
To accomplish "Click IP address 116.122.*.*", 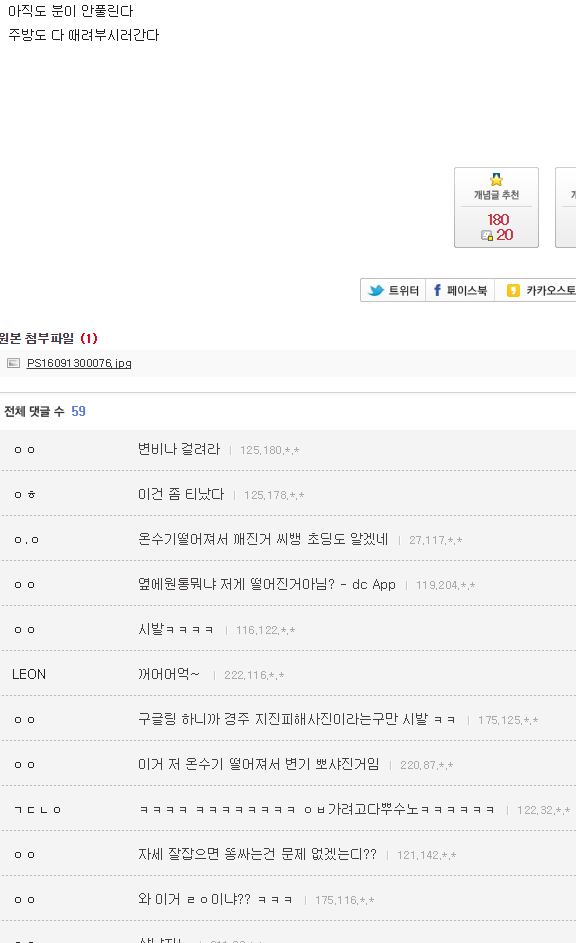I will 266,630.
